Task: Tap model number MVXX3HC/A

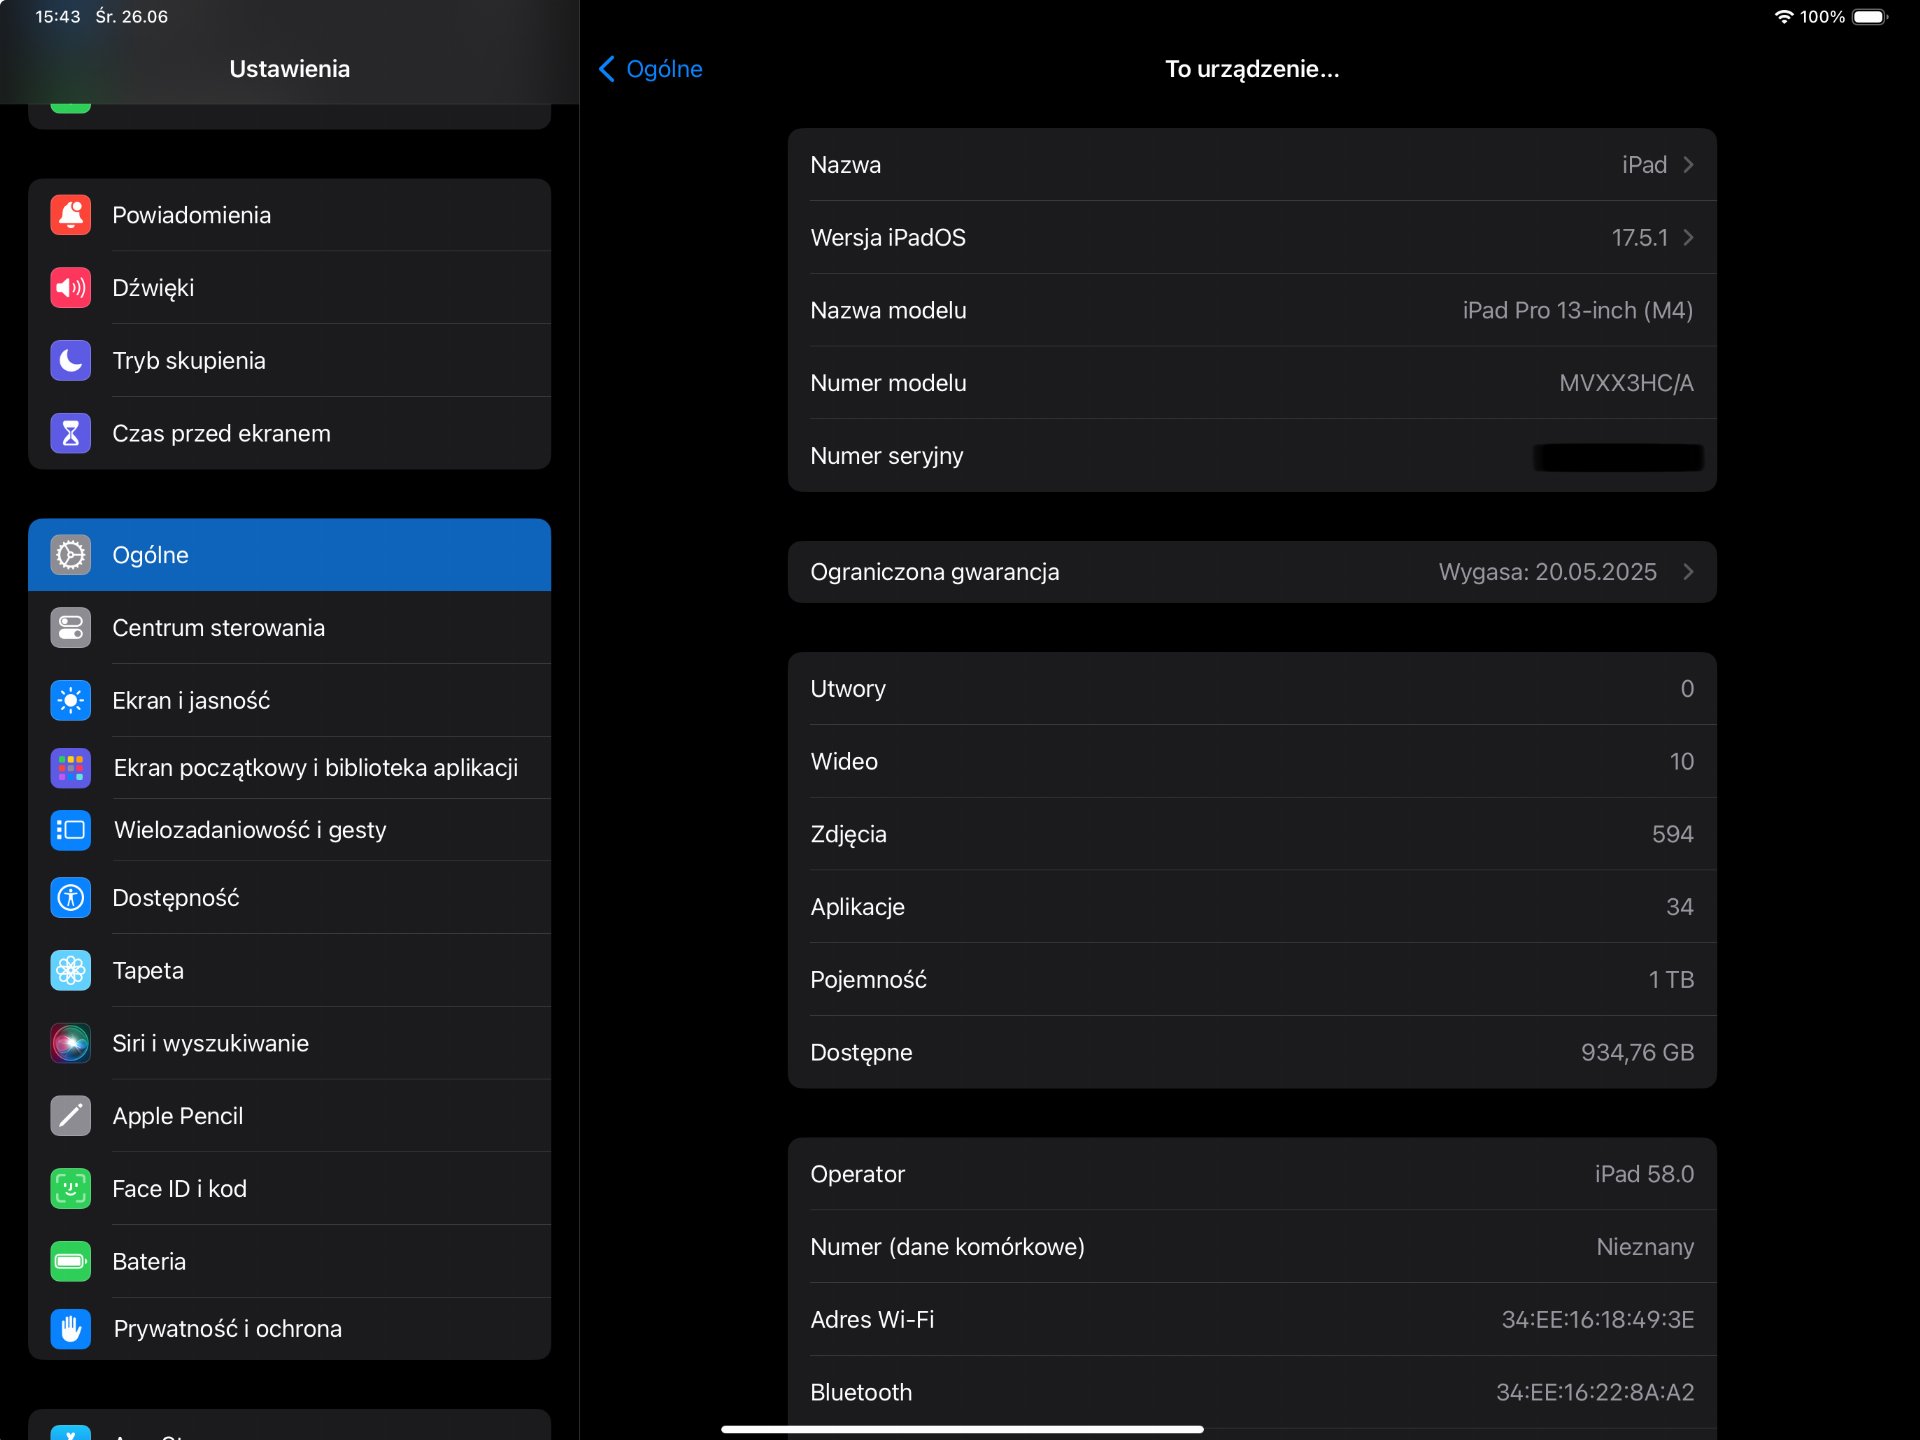Action: coord(1626,384)
